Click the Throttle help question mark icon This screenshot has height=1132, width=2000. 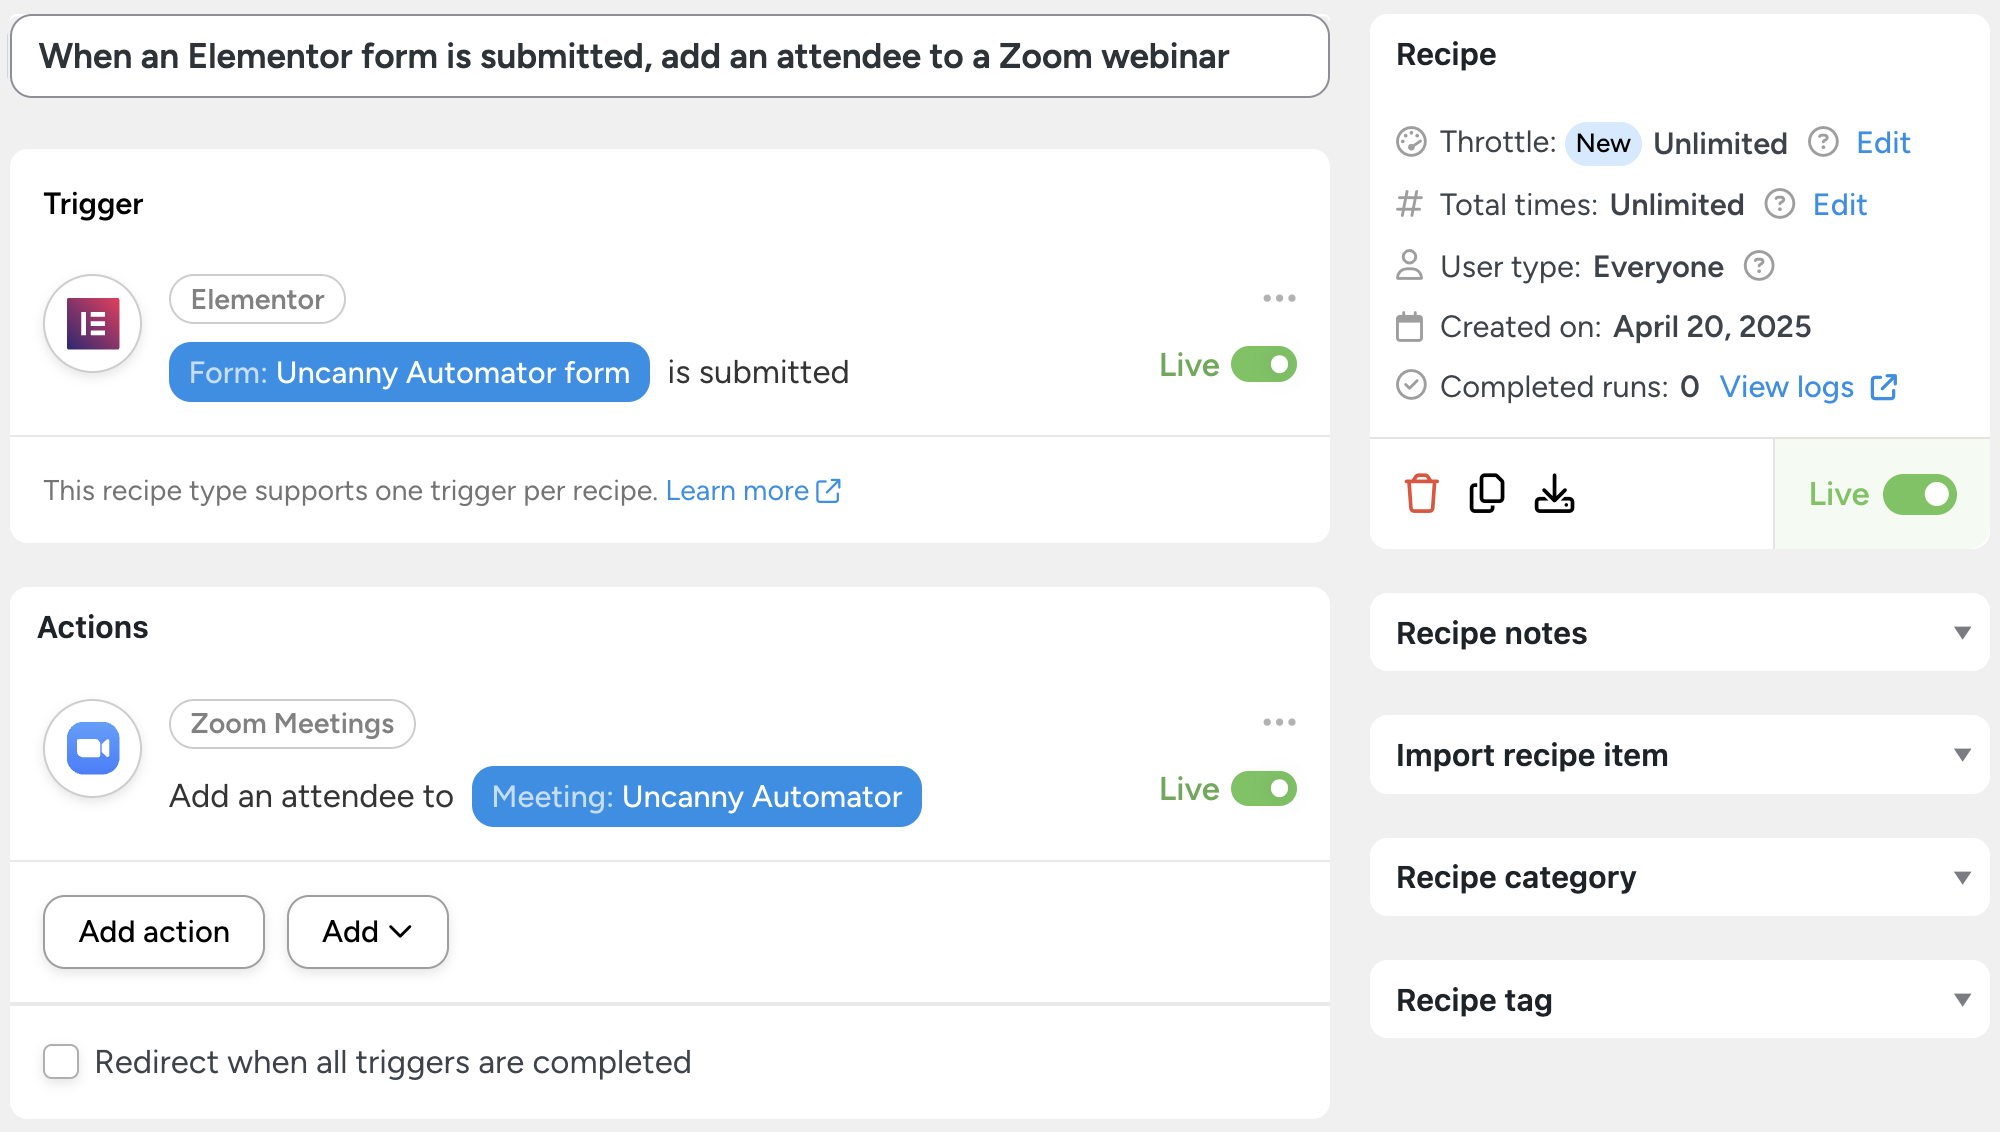[1823, 143]
